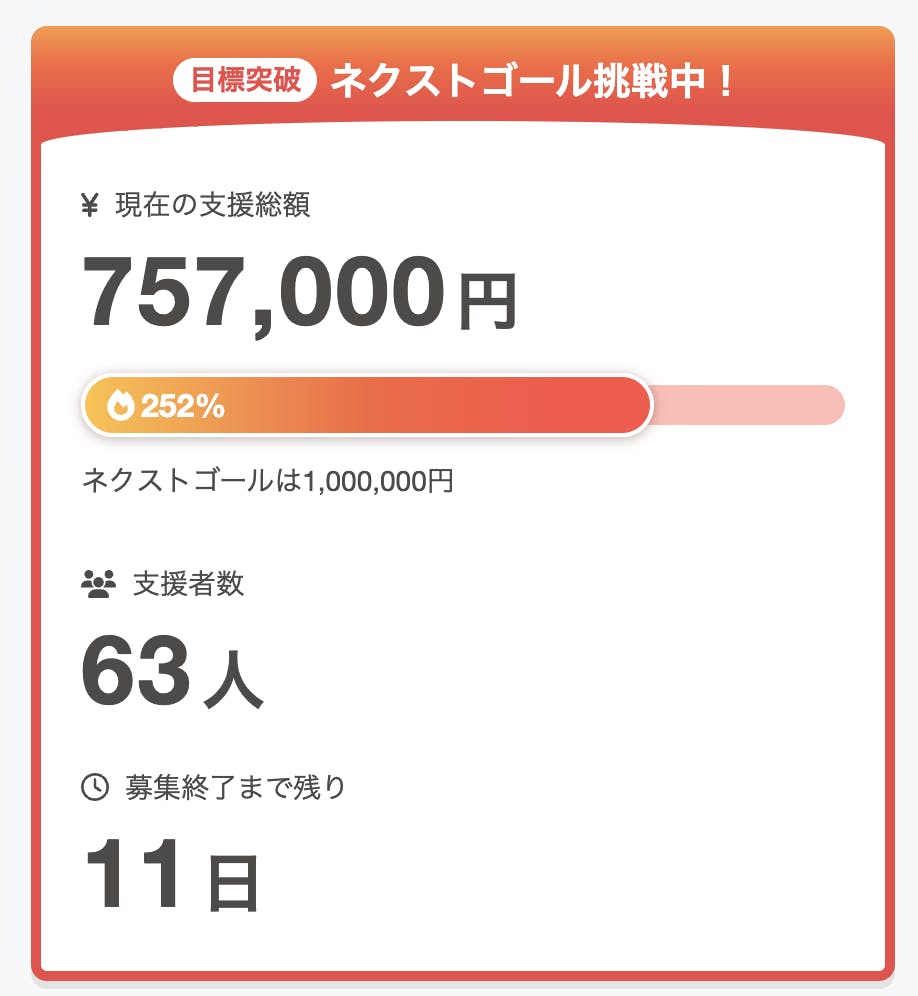Click the 支援者数 label
Viewport: 918px width, 996px height.
pos(189,584)
